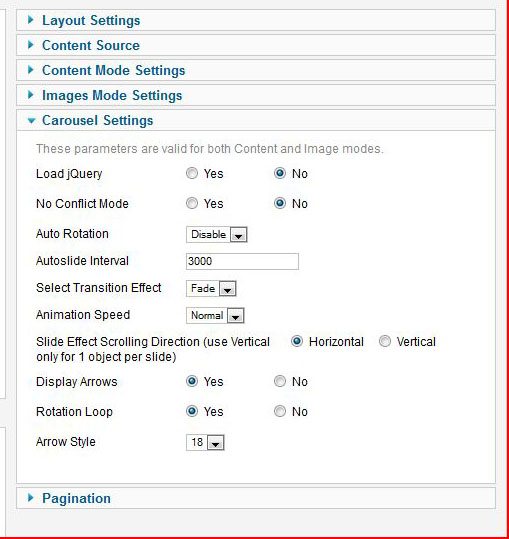Enable No Conflict Mode with Yes

point(192,203)
